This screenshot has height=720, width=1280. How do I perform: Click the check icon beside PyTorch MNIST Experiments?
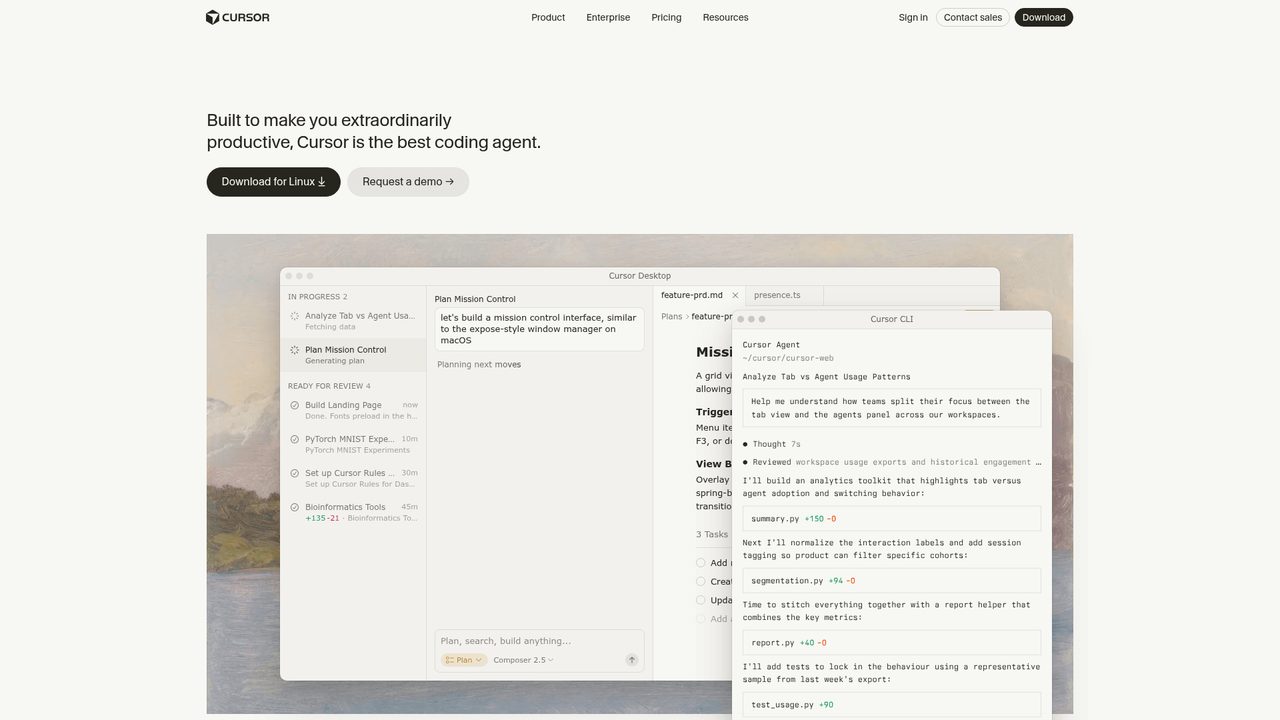294,439
